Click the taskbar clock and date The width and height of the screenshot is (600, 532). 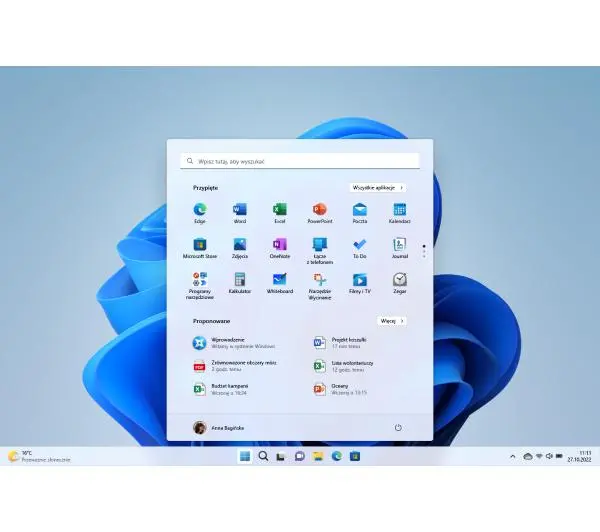coord(579,456)
